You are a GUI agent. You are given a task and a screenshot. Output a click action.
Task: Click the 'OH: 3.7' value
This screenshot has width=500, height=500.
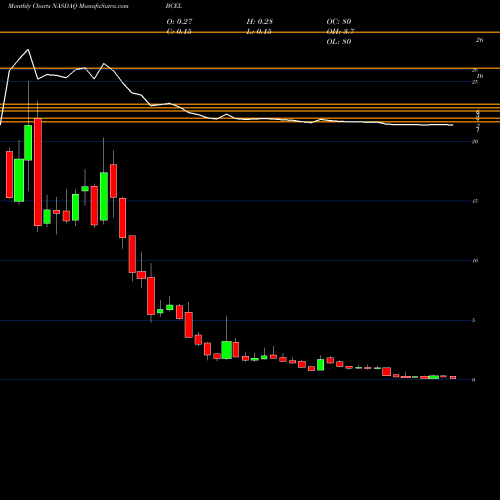tap(340, 32)
